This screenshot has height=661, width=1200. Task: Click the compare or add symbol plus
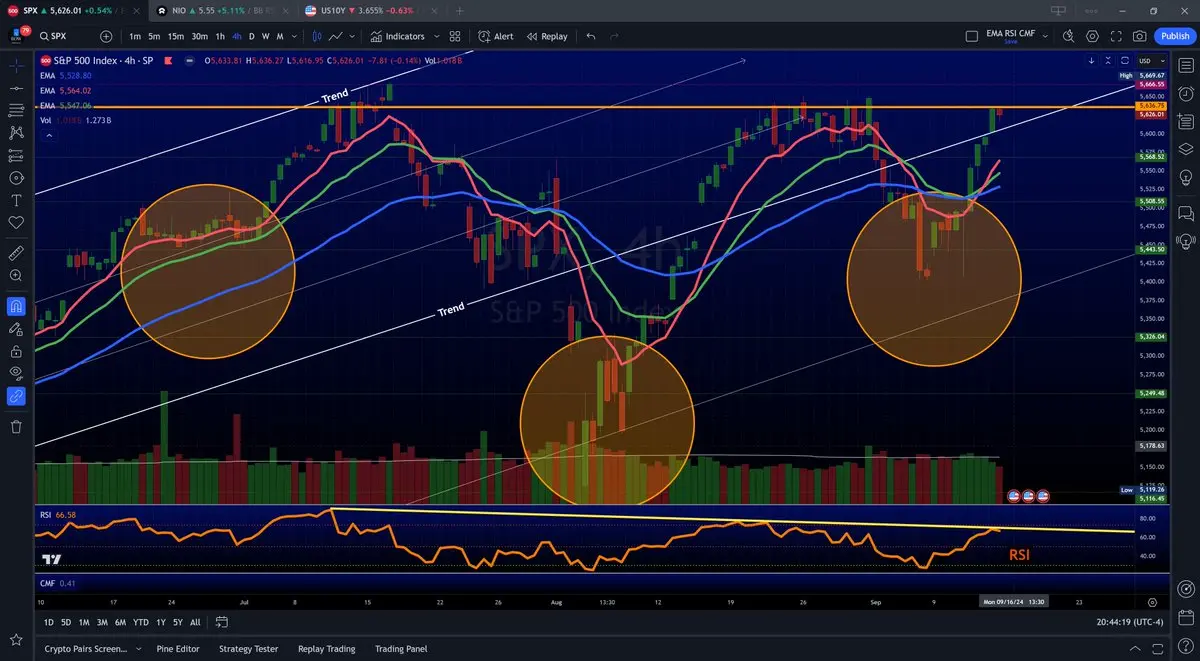tap(106, 36)
